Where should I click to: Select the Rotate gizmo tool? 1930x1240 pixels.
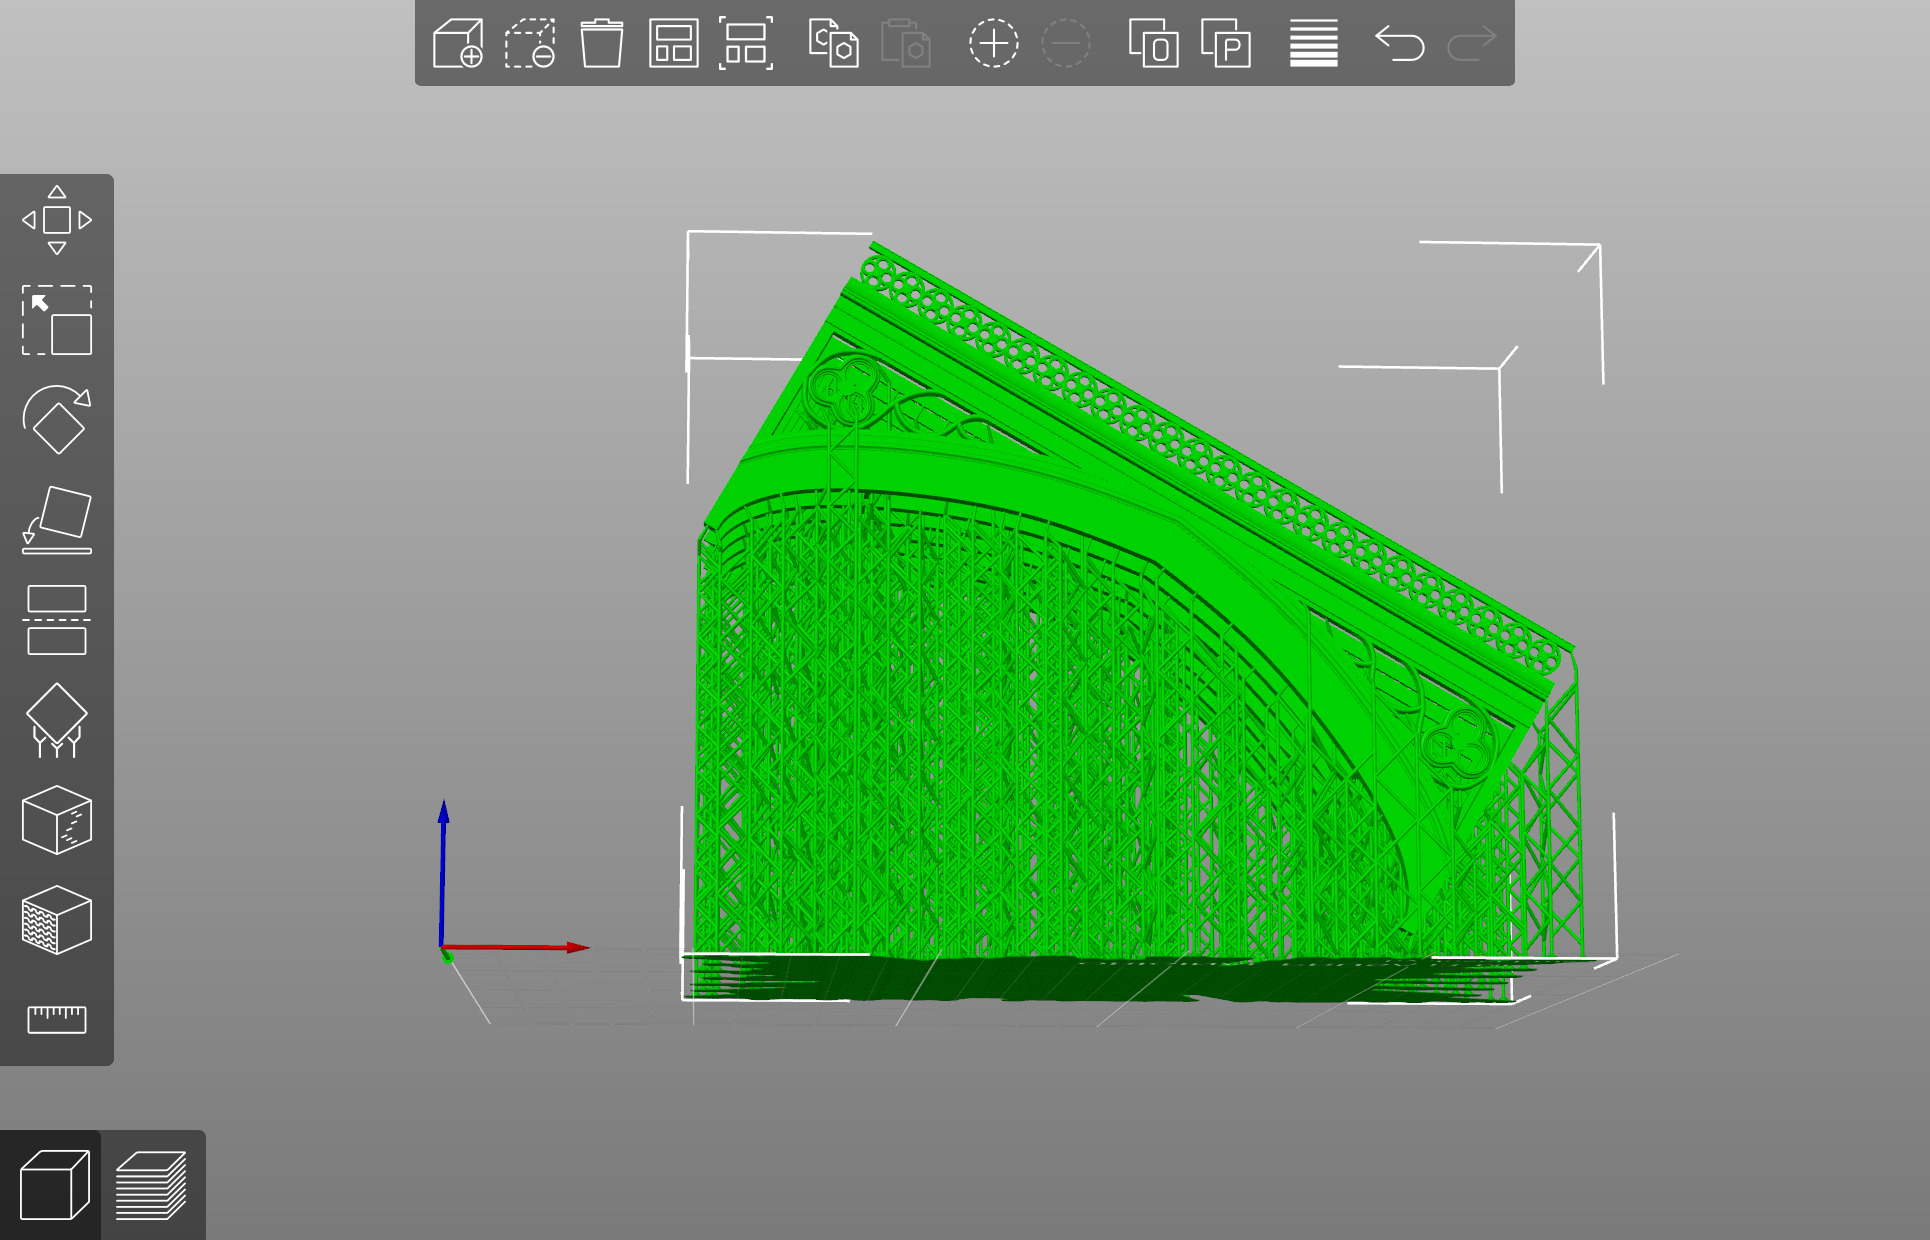57,420
